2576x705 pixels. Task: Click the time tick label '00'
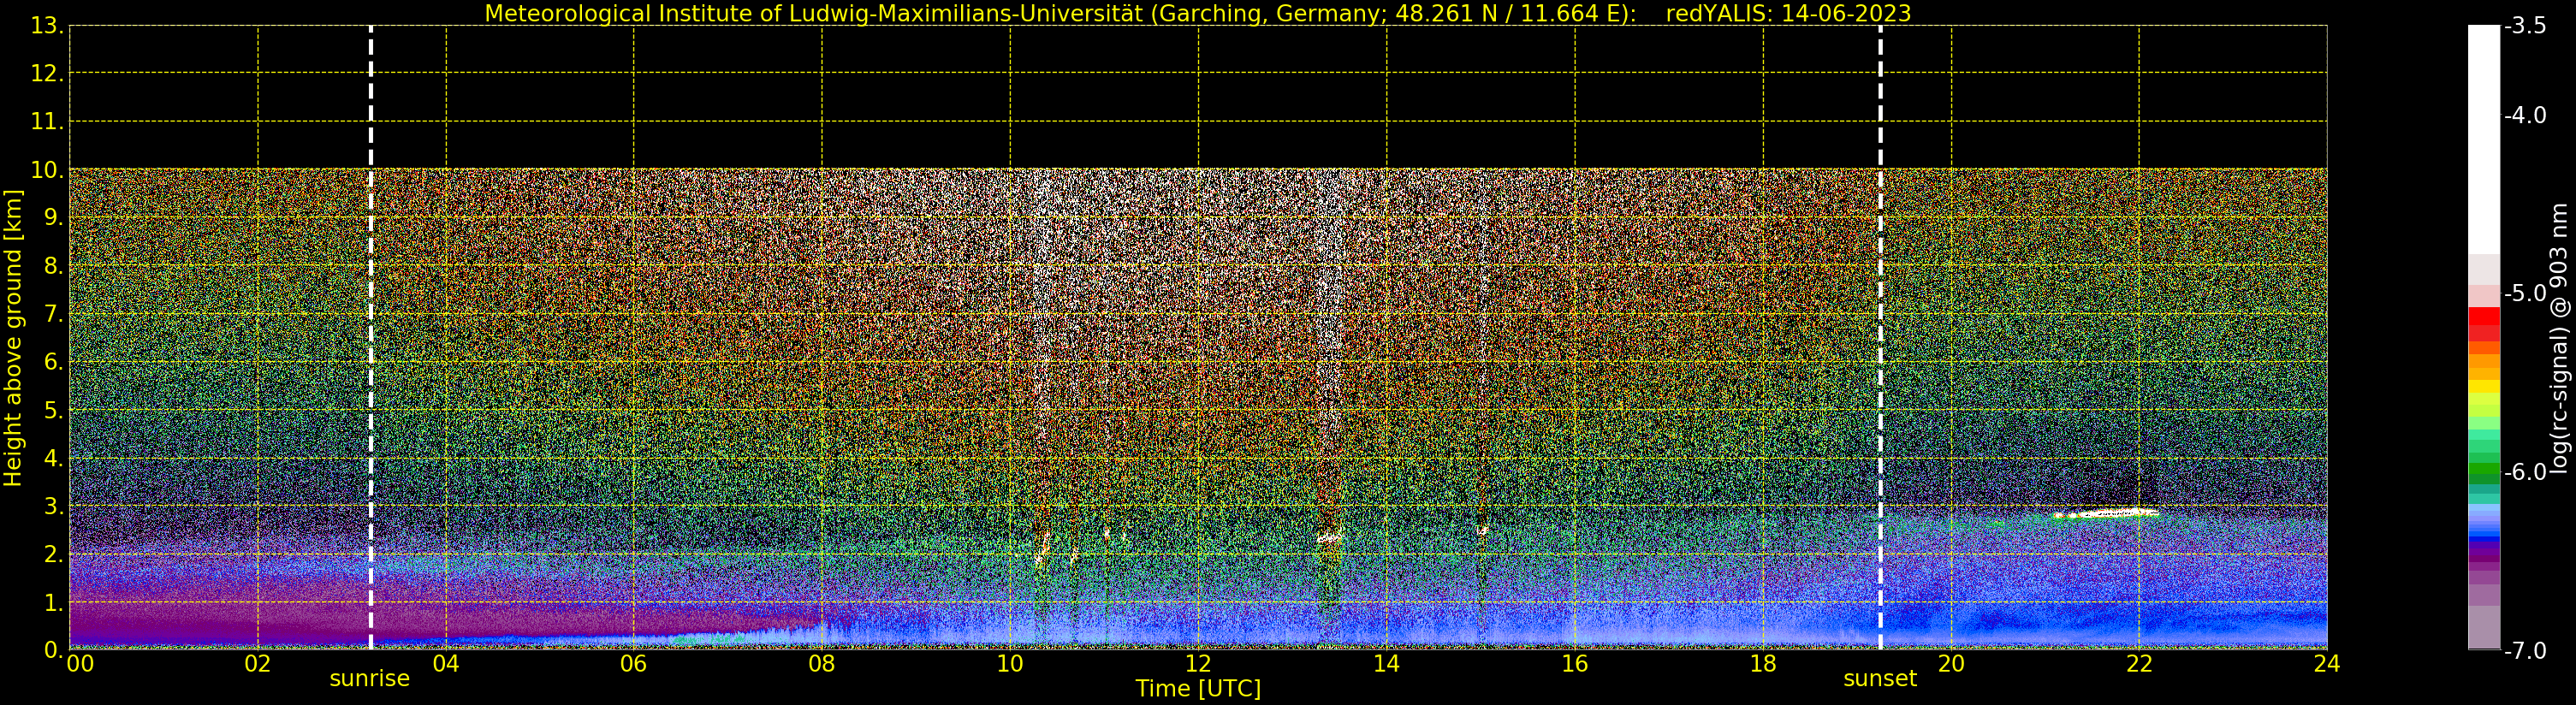tap(80, 664)
